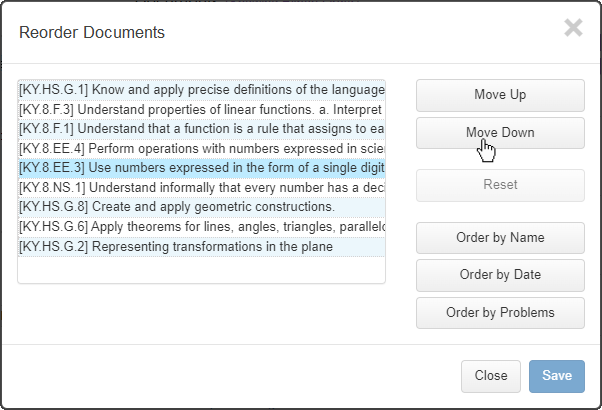
Task: Click the Move Up button
Action: pos(500,95)
